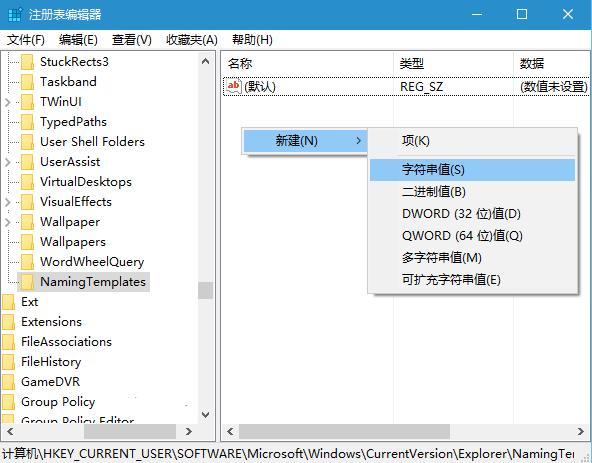592x463 pixels.
Task: Click values panel scroll left arrow
Action: coord(230,431)
